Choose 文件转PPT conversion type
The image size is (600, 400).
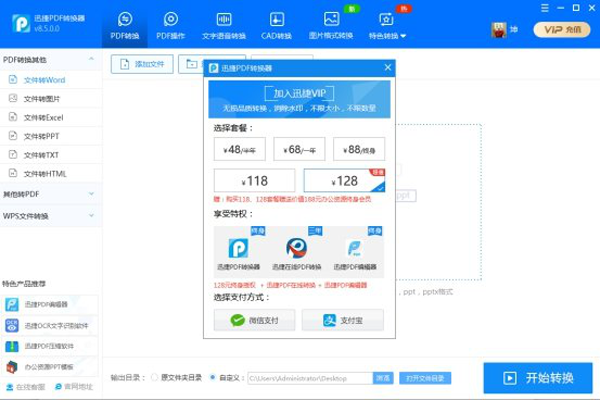click(46, 137)
